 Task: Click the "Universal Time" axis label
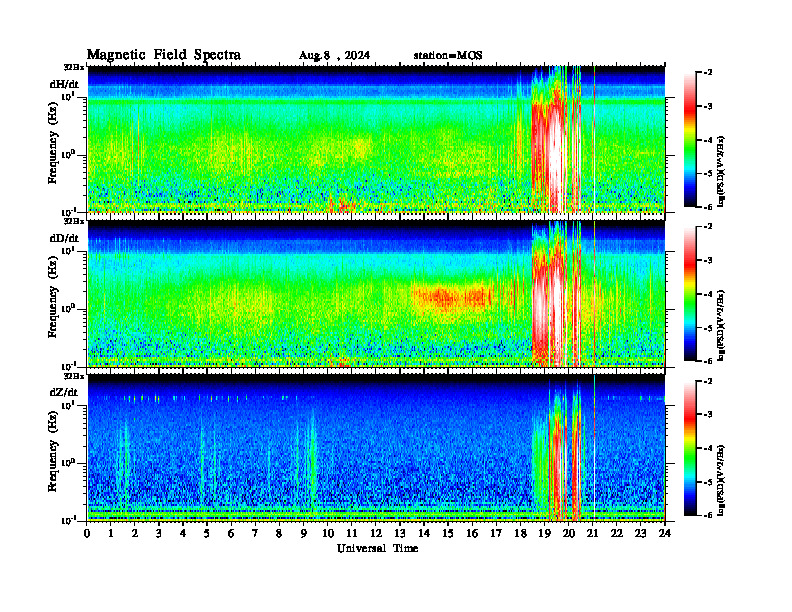377,548
